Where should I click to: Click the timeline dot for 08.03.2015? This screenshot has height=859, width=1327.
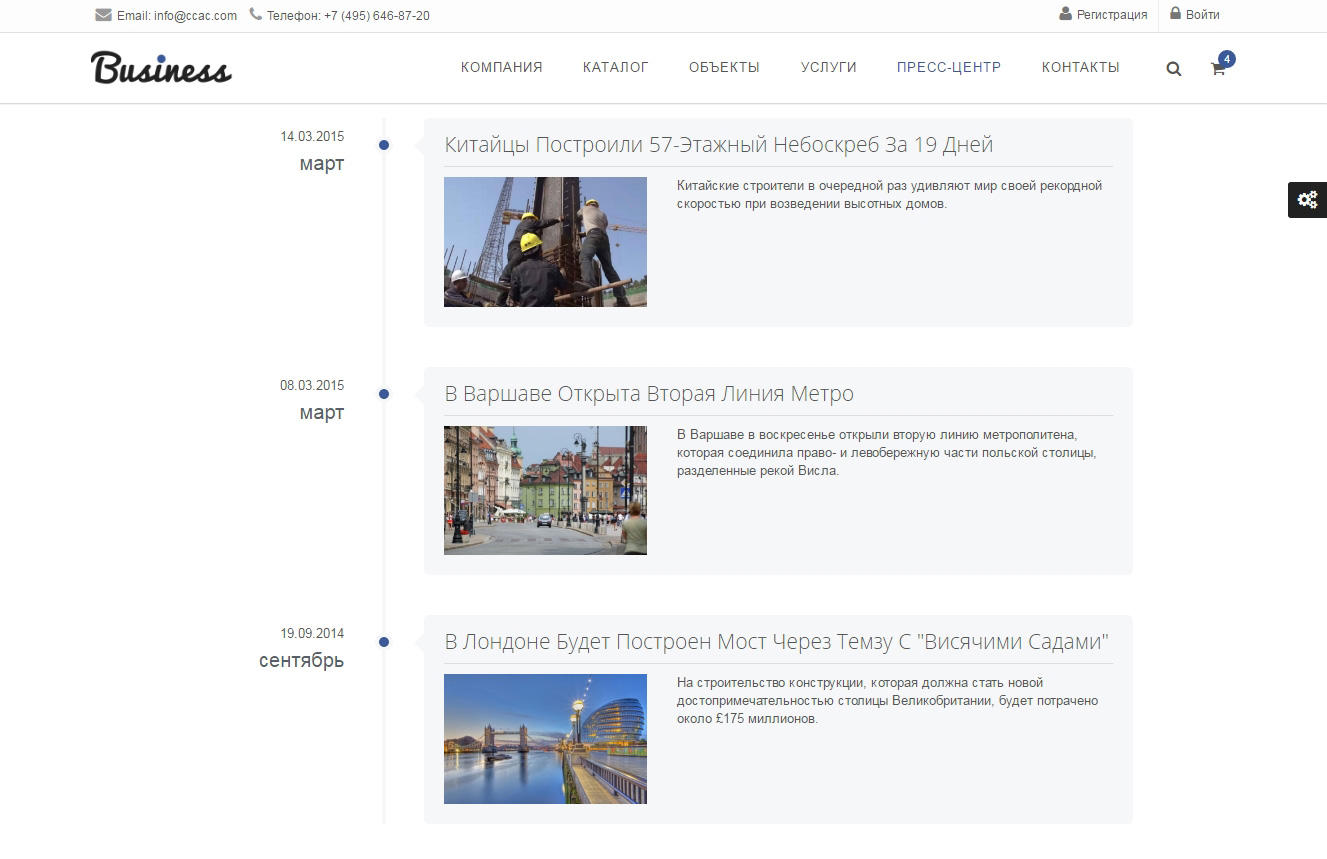click(x=384, y=394)
